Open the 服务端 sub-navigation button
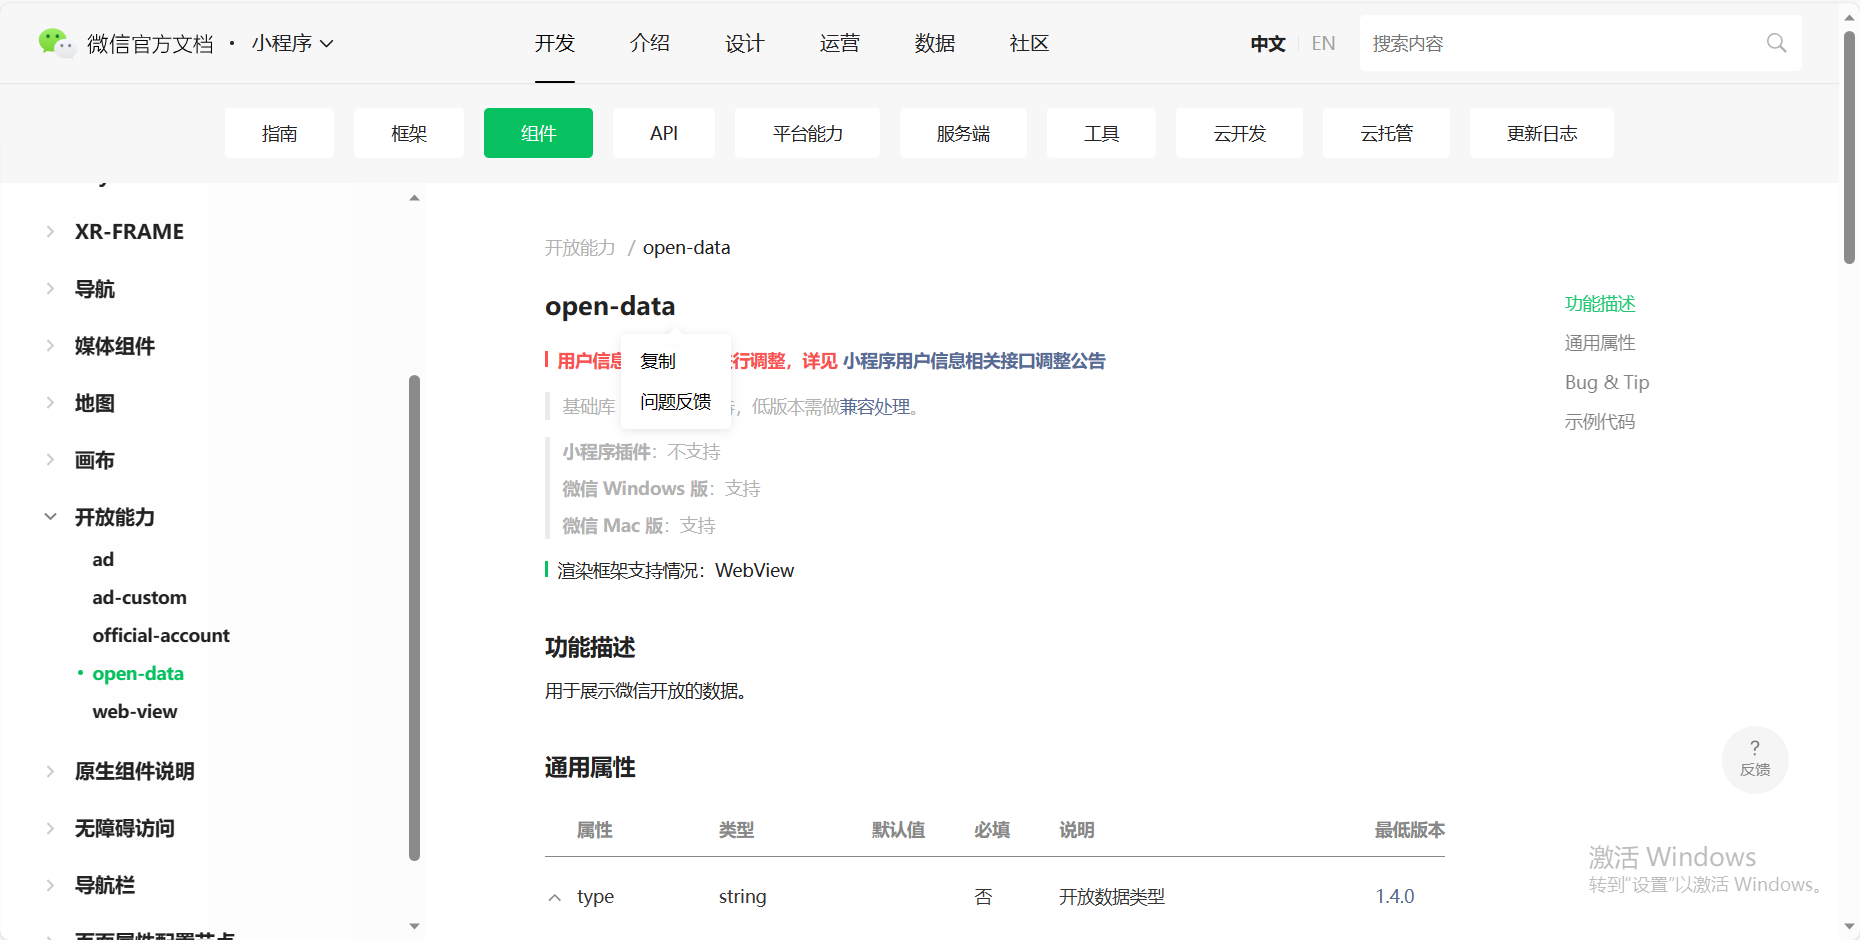This screenshot has width=1860, height=940. 963,133
